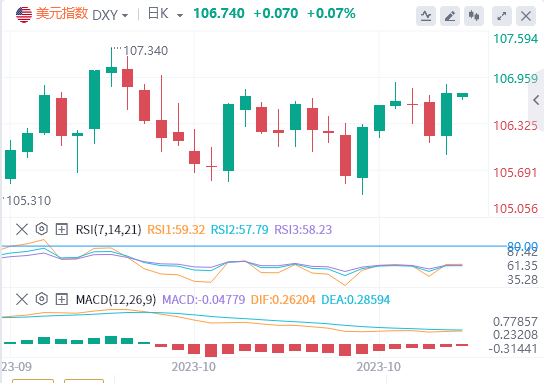Expand chart to fullscreen

coord(502,16)
